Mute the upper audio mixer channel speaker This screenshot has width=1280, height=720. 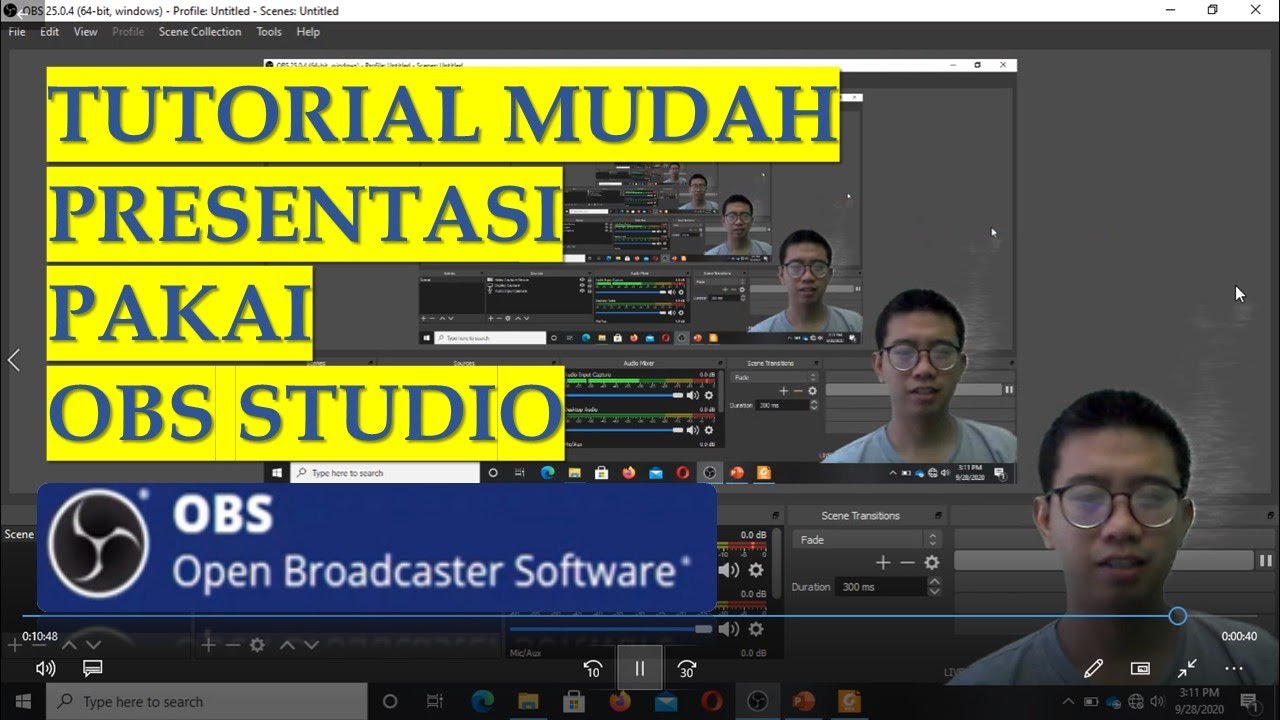[730, 570]
